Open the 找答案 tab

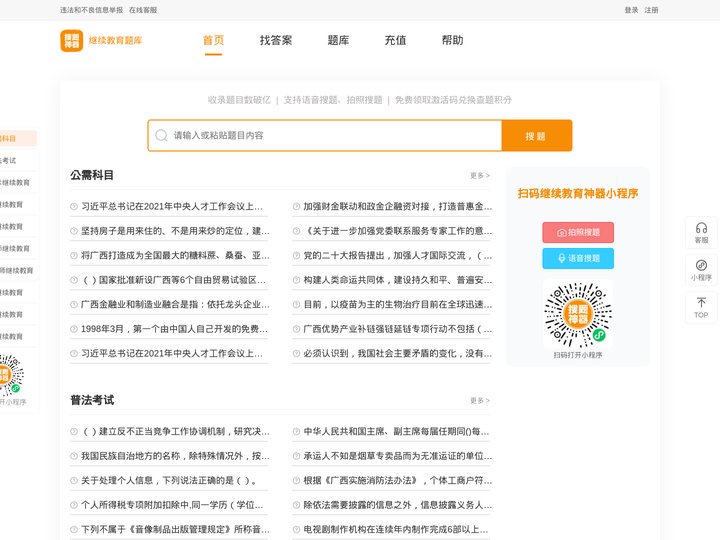[276, 40]
